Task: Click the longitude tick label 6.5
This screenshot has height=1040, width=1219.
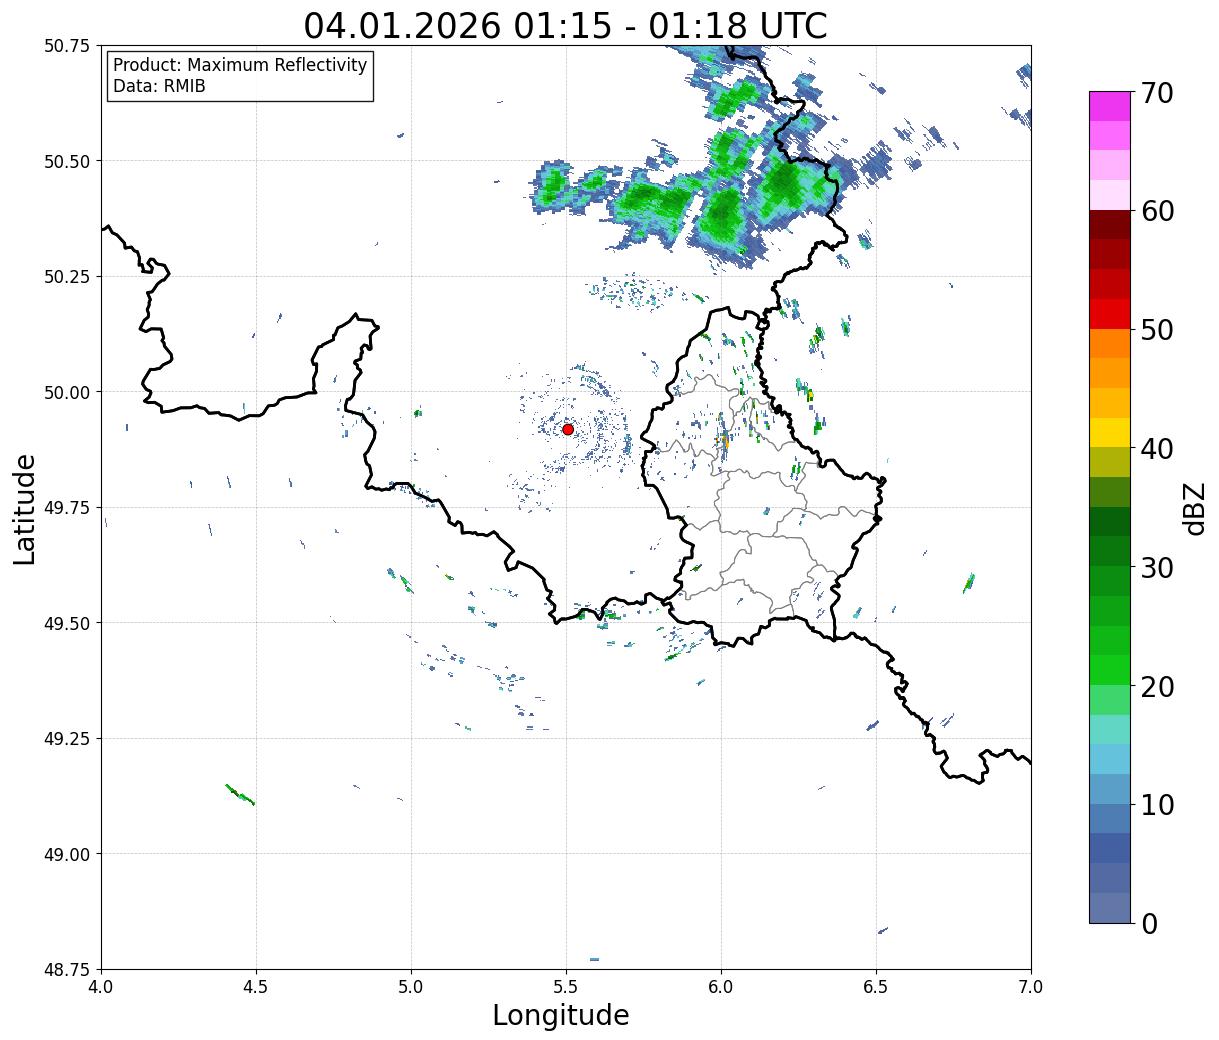Action: point(876,987)
